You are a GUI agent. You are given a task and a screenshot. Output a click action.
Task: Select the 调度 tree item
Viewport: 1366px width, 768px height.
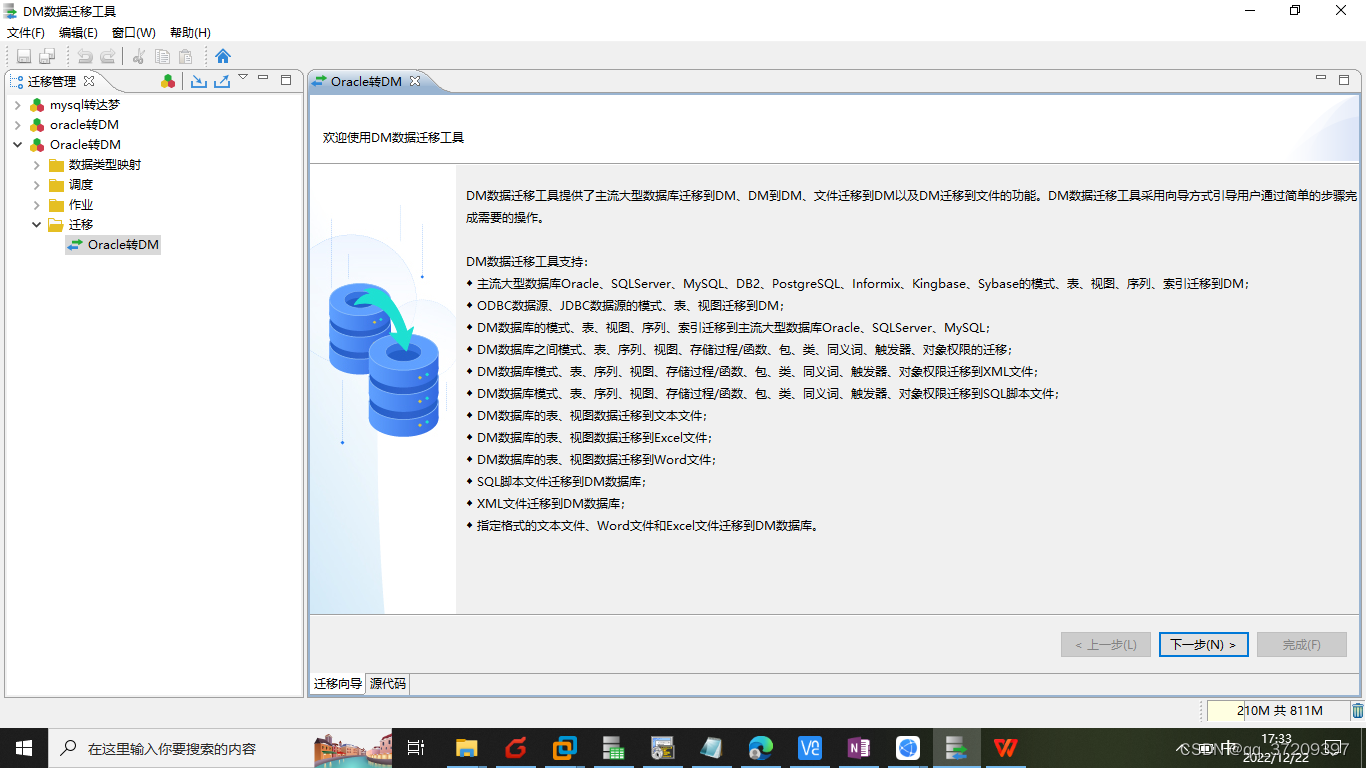pos(81,185)
